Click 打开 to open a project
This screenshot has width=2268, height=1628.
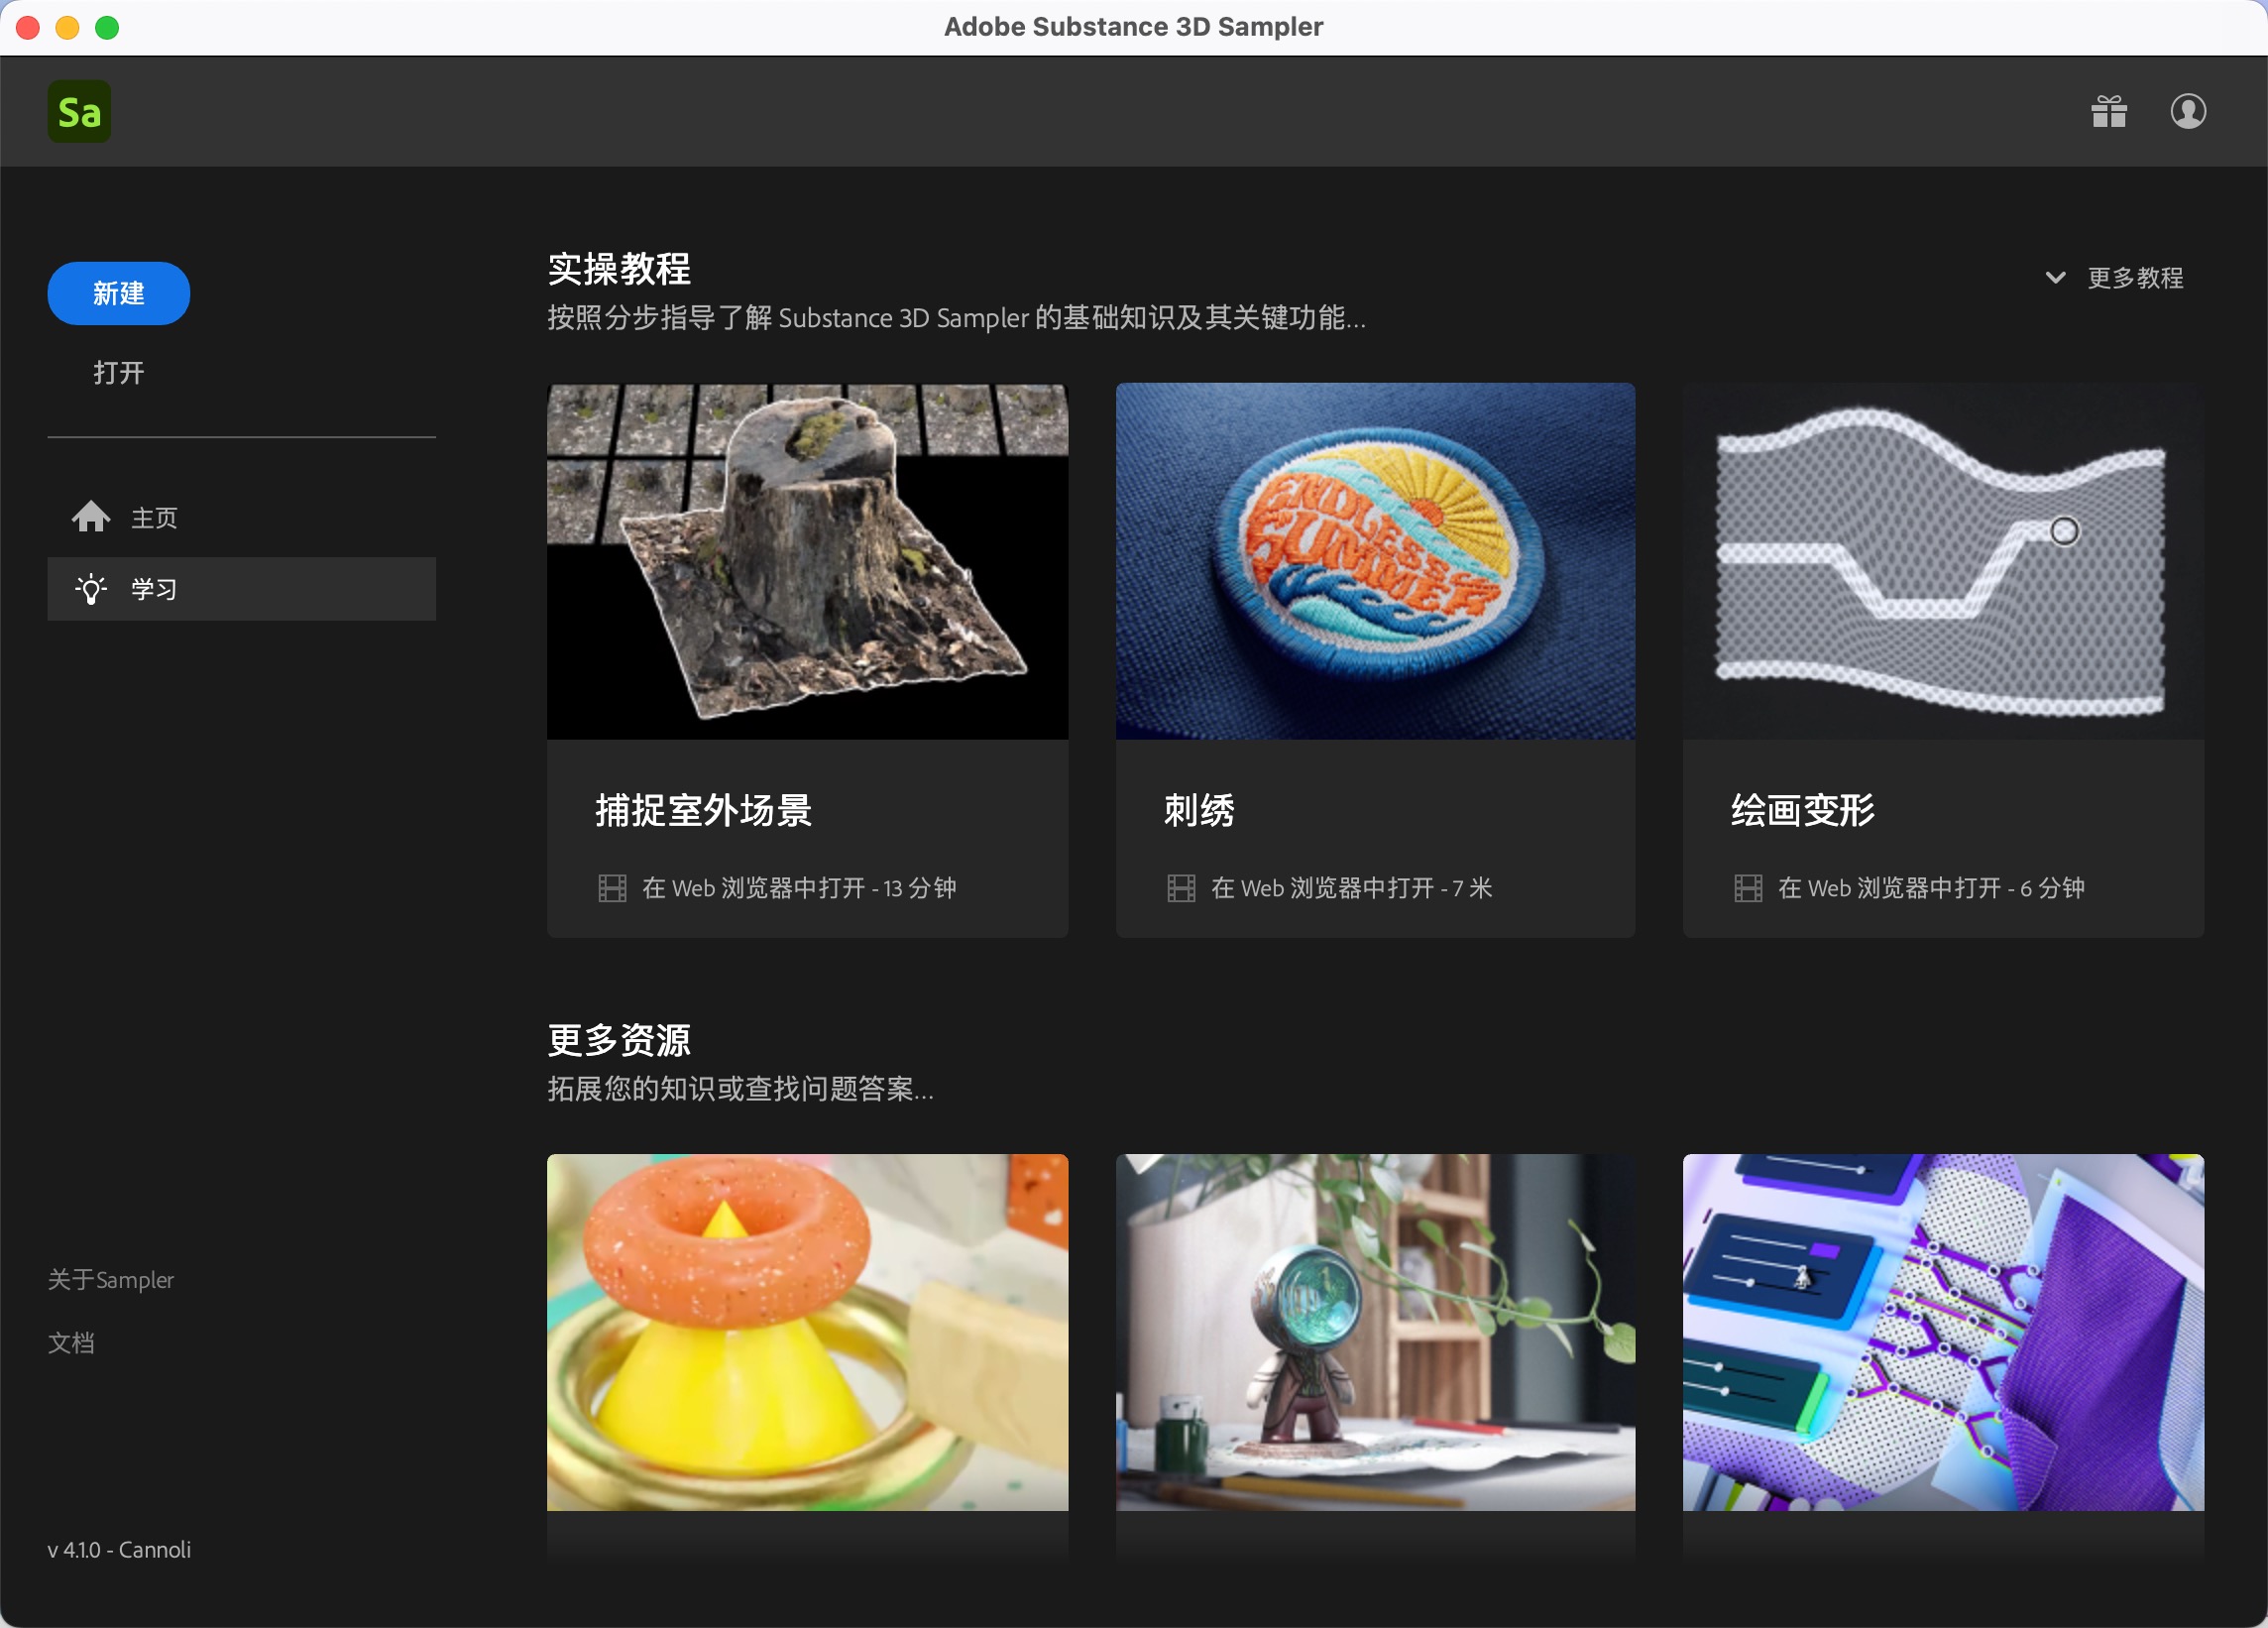(x=118, y=373)
